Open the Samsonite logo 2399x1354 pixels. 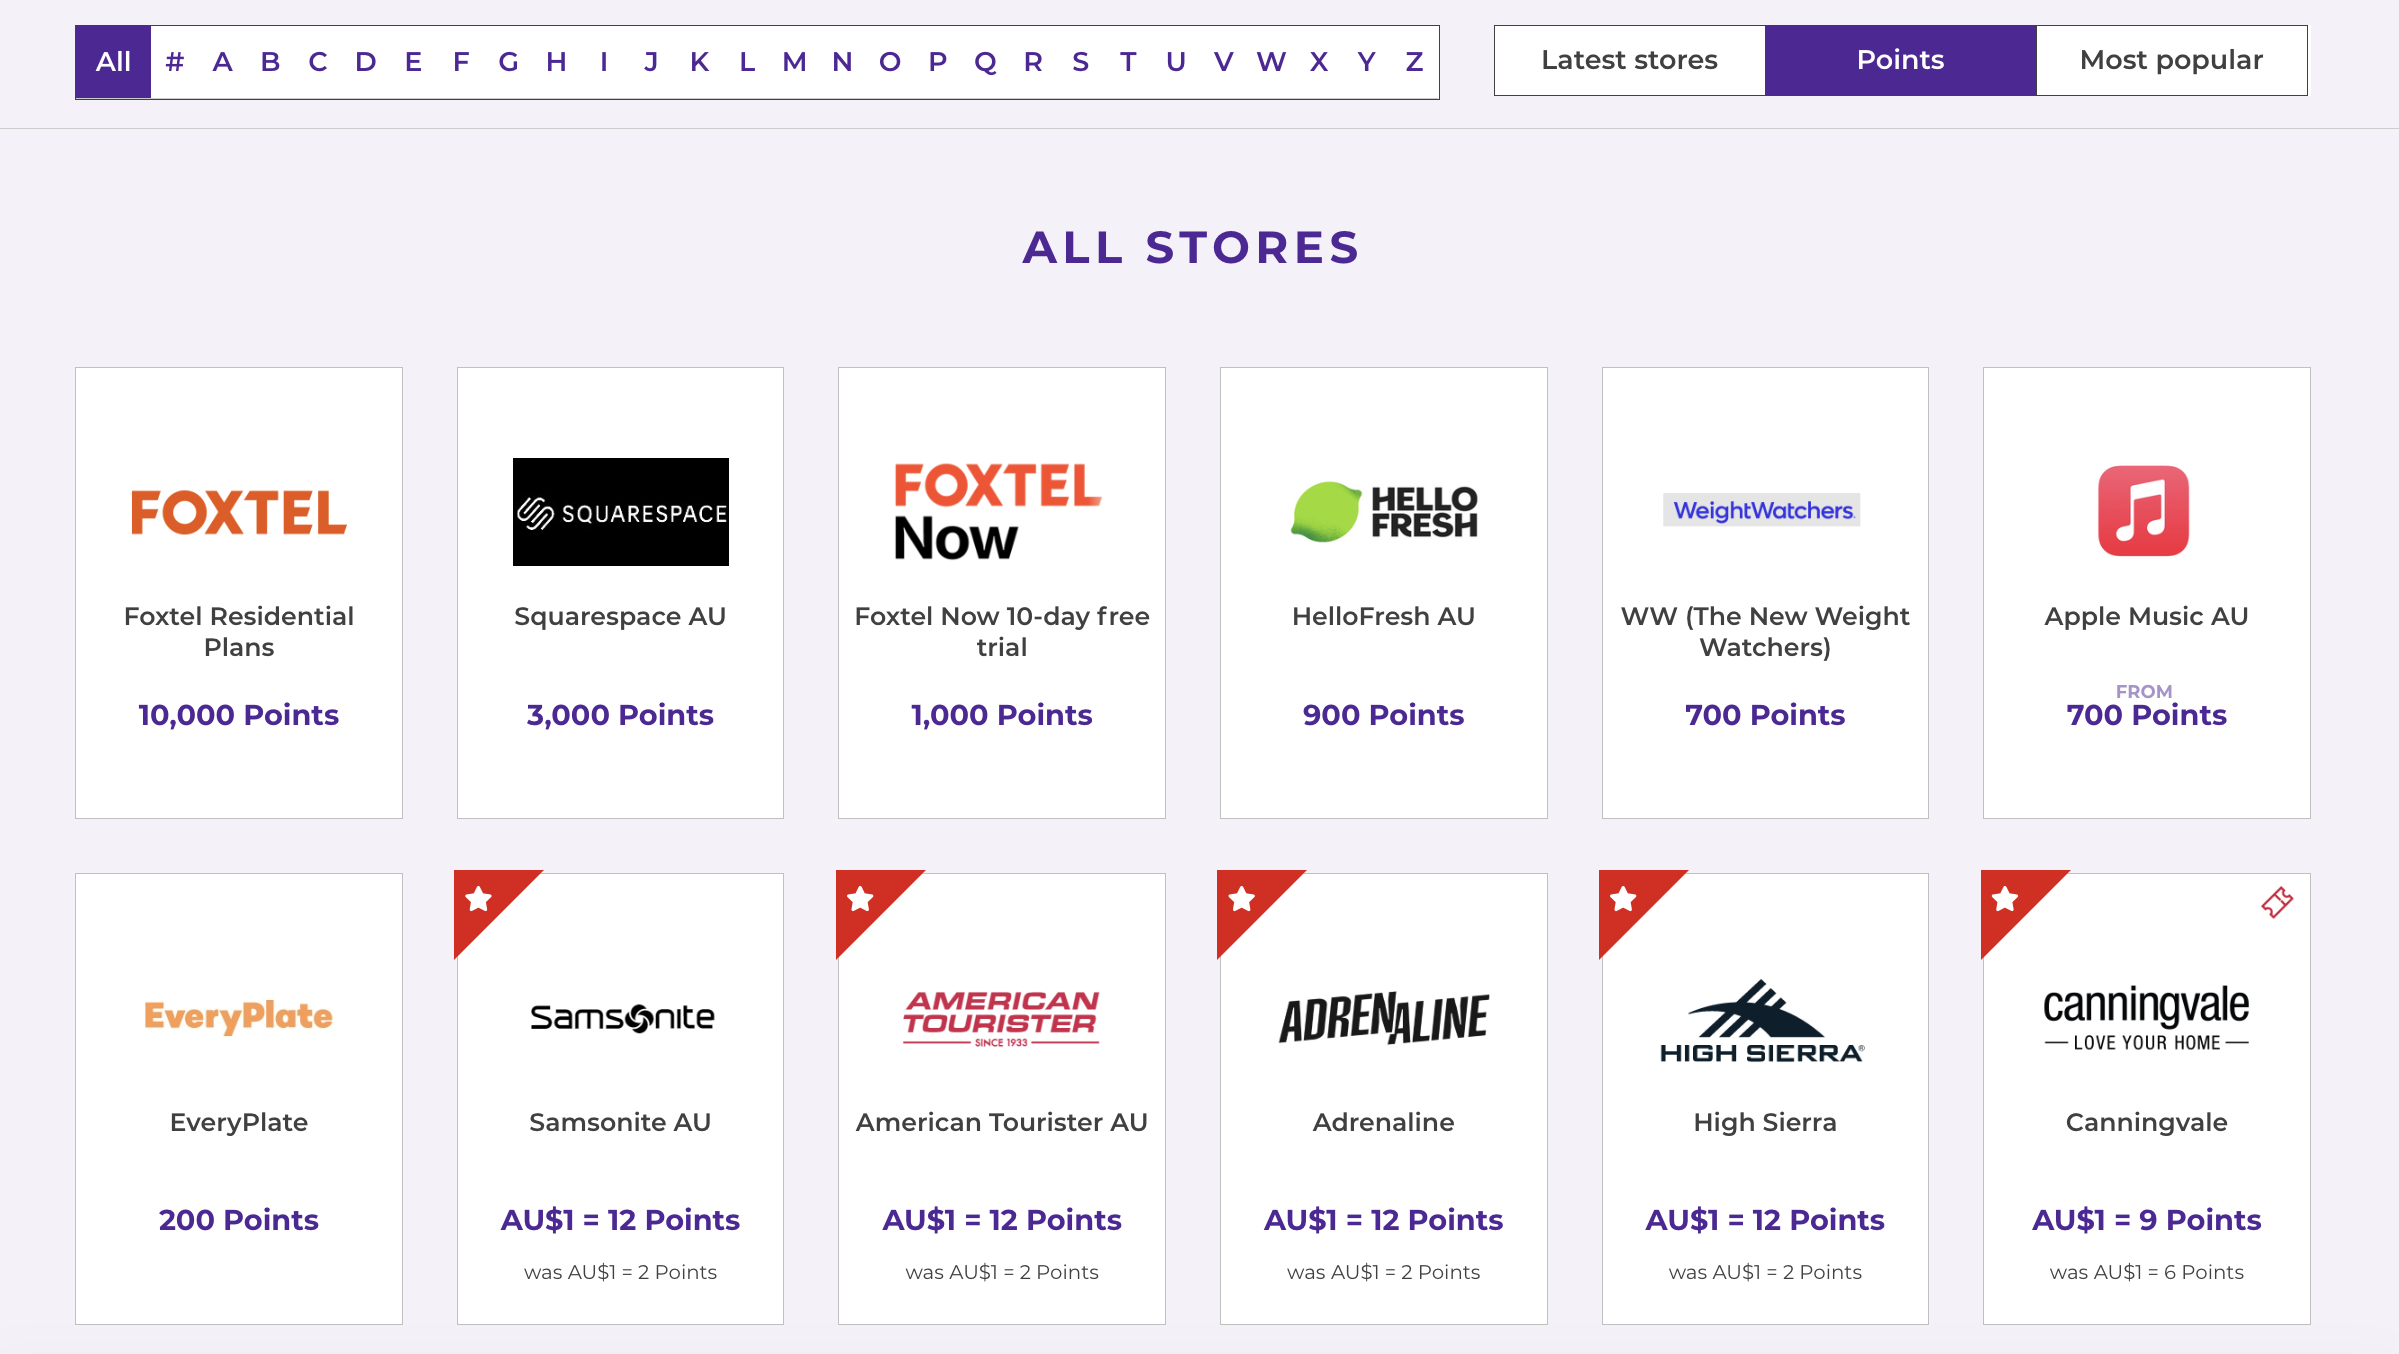622,1018
